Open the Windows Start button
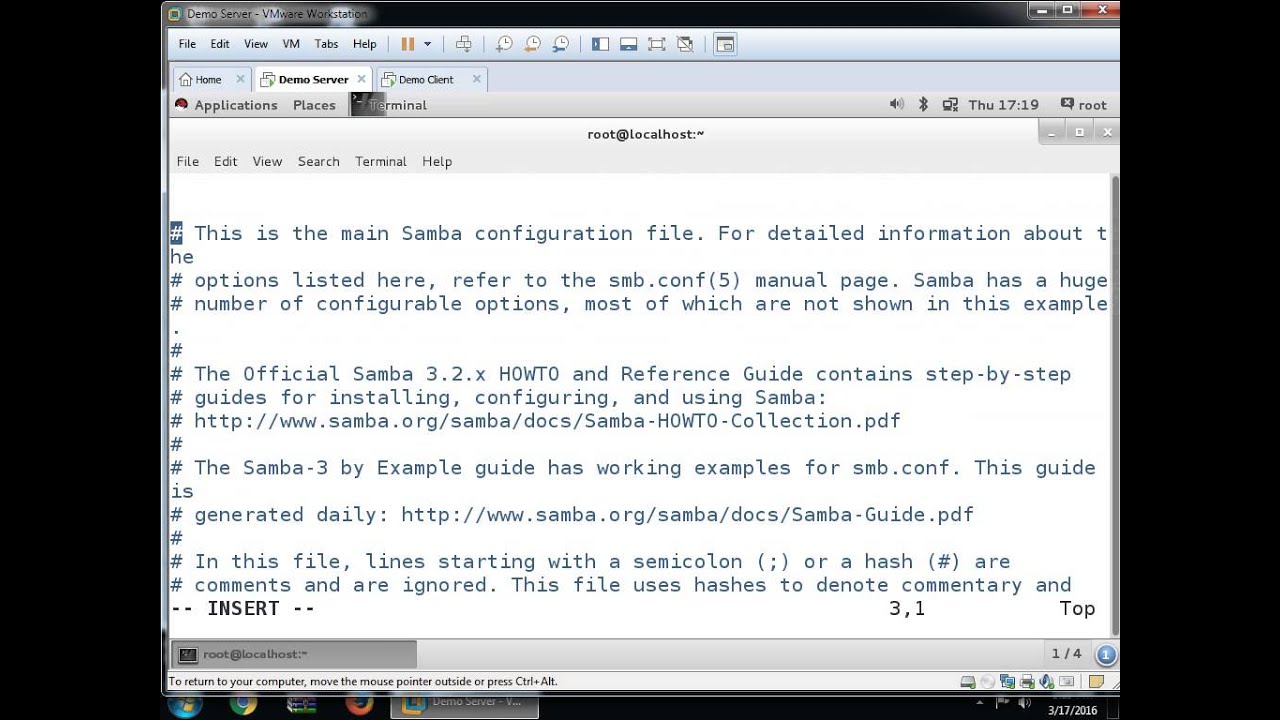The image size is (1280, 720). pyautogui.click(x=186, y=705)
